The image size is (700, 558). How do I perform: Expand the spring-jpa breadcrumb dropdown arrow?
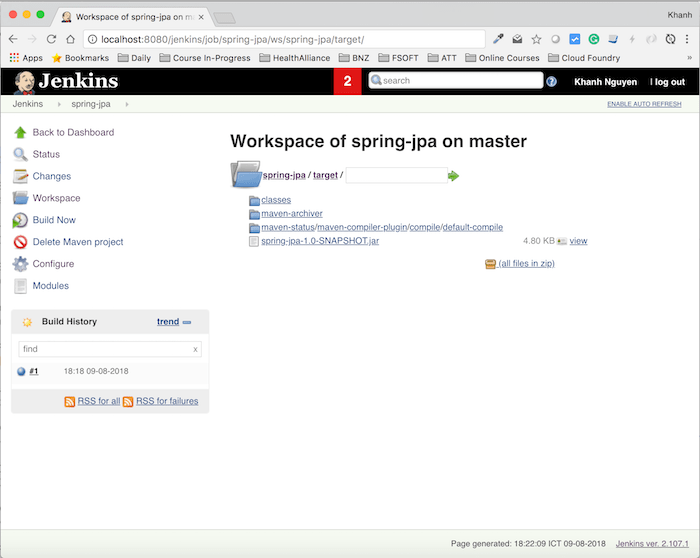click(x=127, y=104)
